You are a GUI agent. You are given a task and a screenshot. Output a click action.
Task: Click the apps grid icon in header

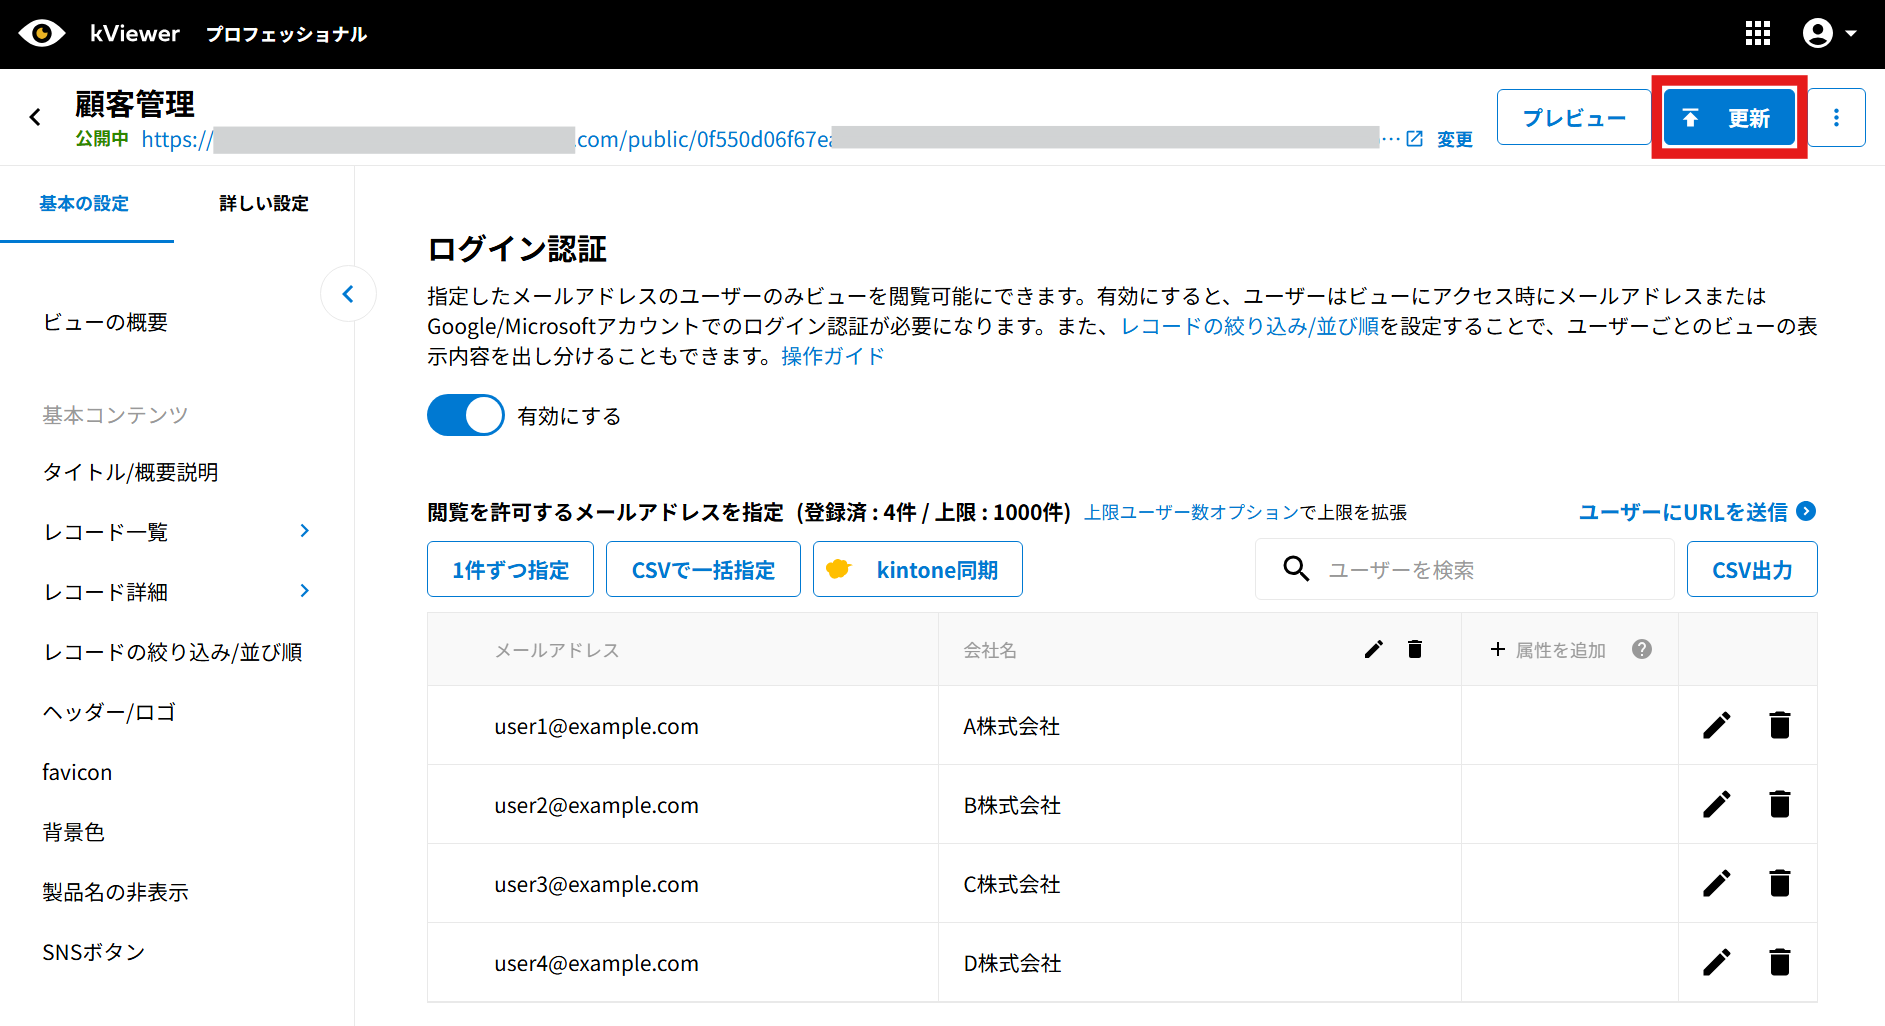click(x=1757, y=34)
